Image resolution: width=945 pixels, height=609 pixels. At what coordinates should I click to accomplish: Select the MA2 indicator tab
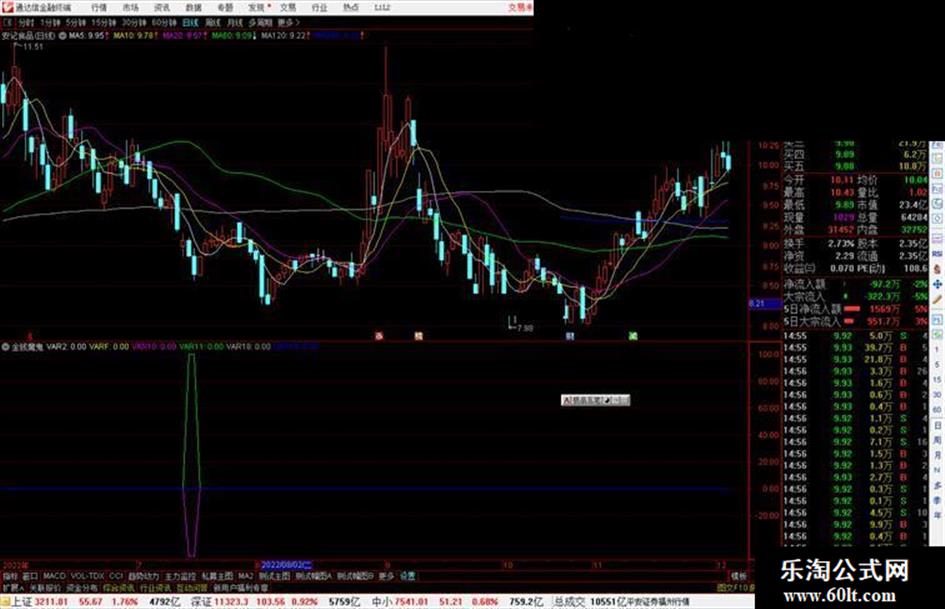click(246, 576)
